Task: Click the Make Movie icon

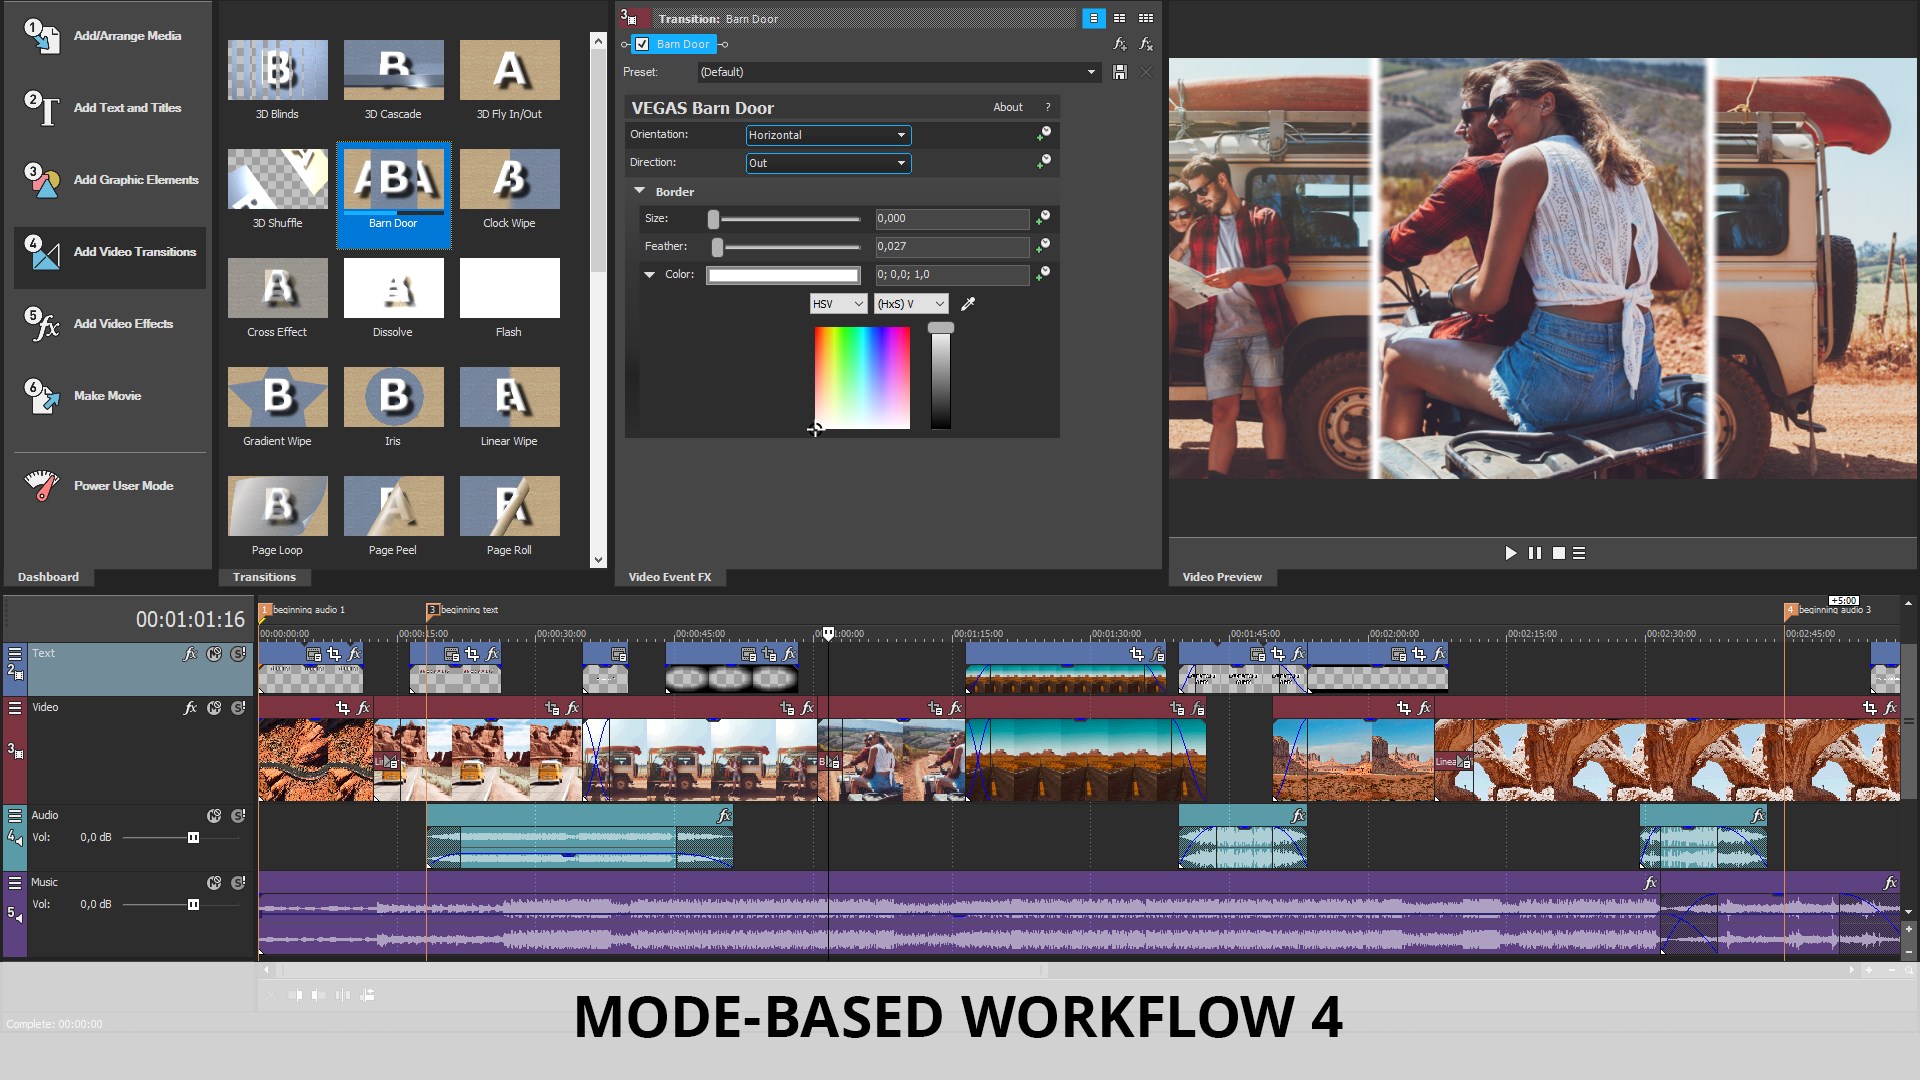Action: 42,399
